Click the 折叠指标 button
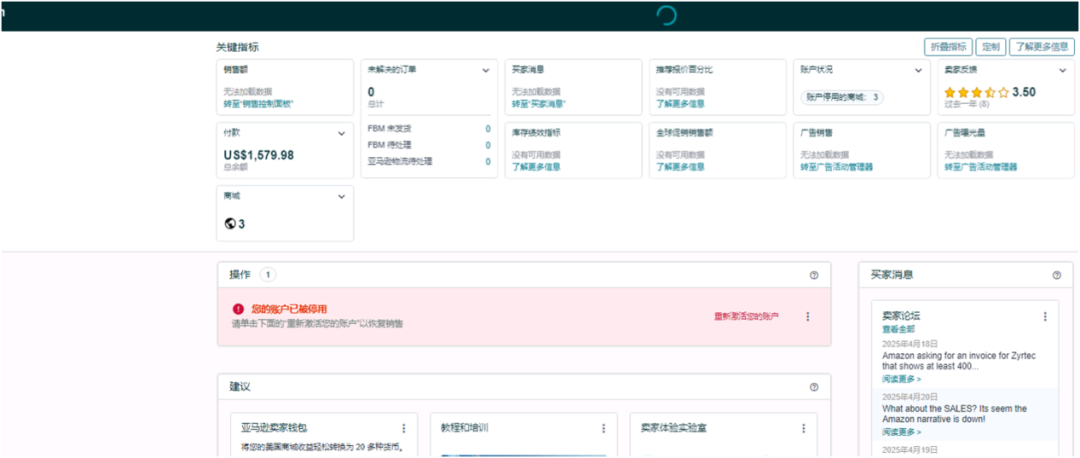 pyautogui.click(x=948, y=47)
